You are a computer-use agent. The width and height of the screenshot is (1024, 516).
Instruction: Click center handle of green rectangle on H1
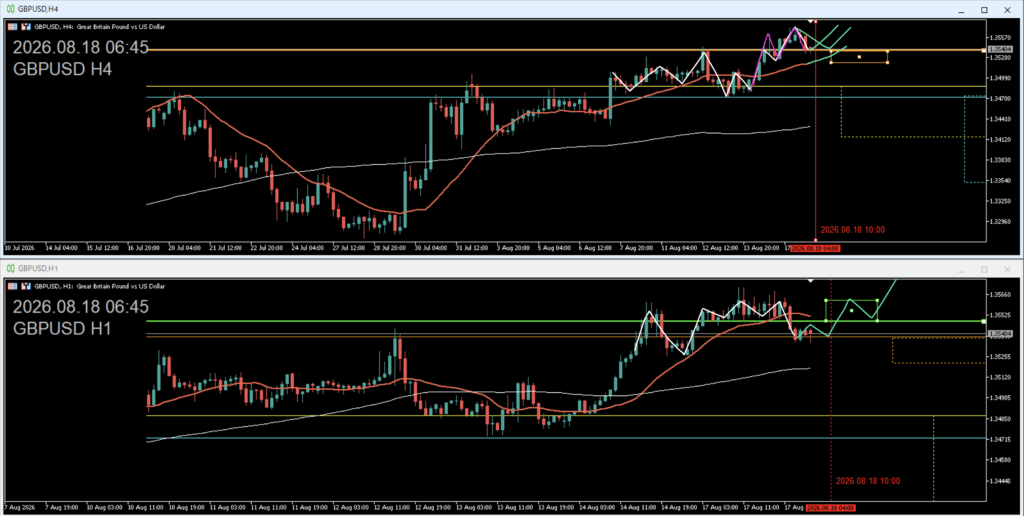tap(852, 310)
